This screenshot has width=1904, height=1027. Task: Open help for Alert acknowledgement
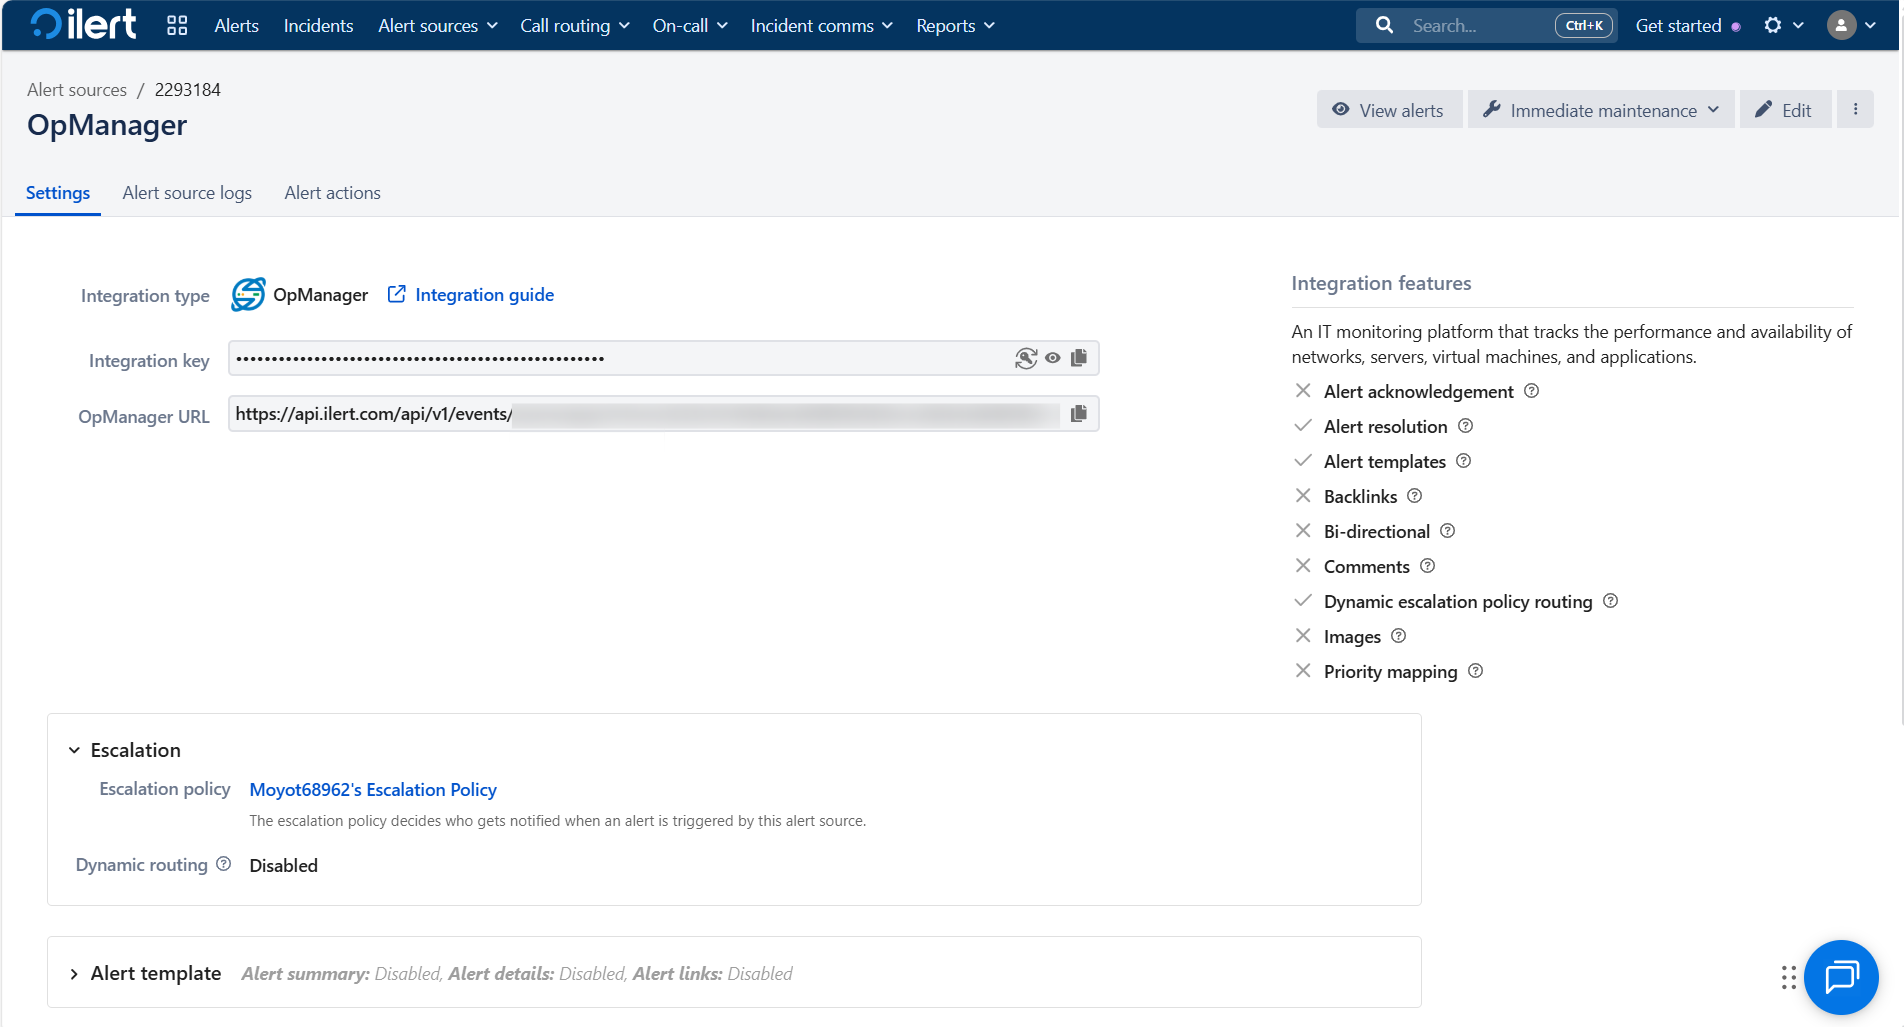tap(1531, 391)
